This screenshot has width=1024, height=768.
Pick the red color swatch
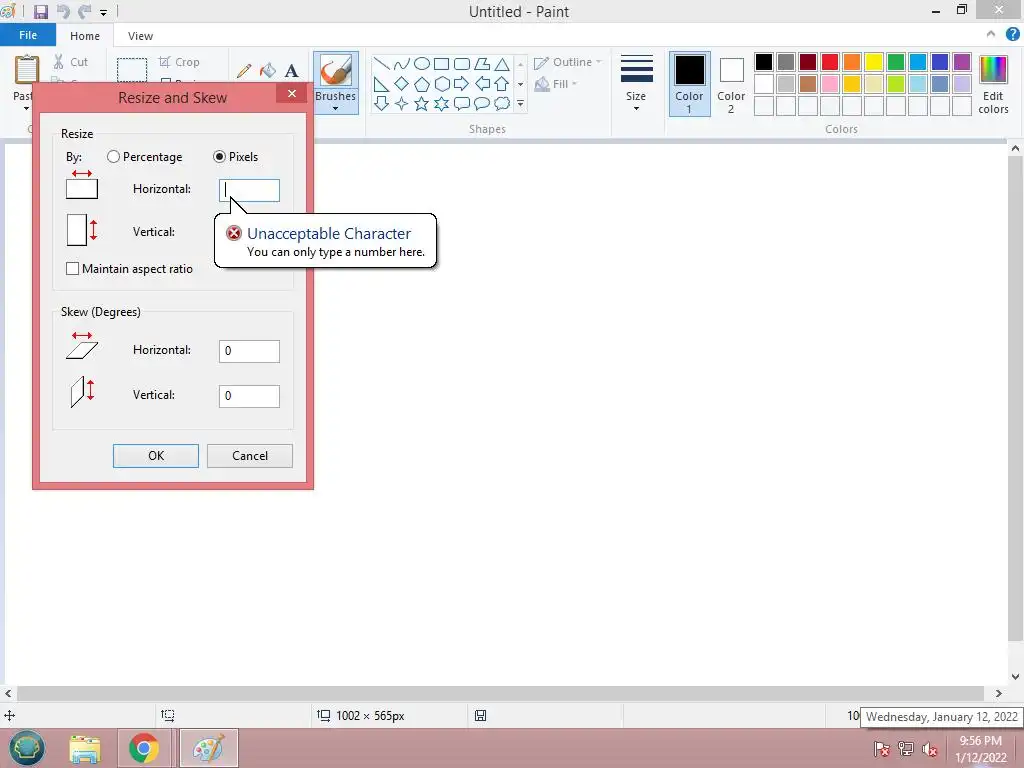coord(830,62)
